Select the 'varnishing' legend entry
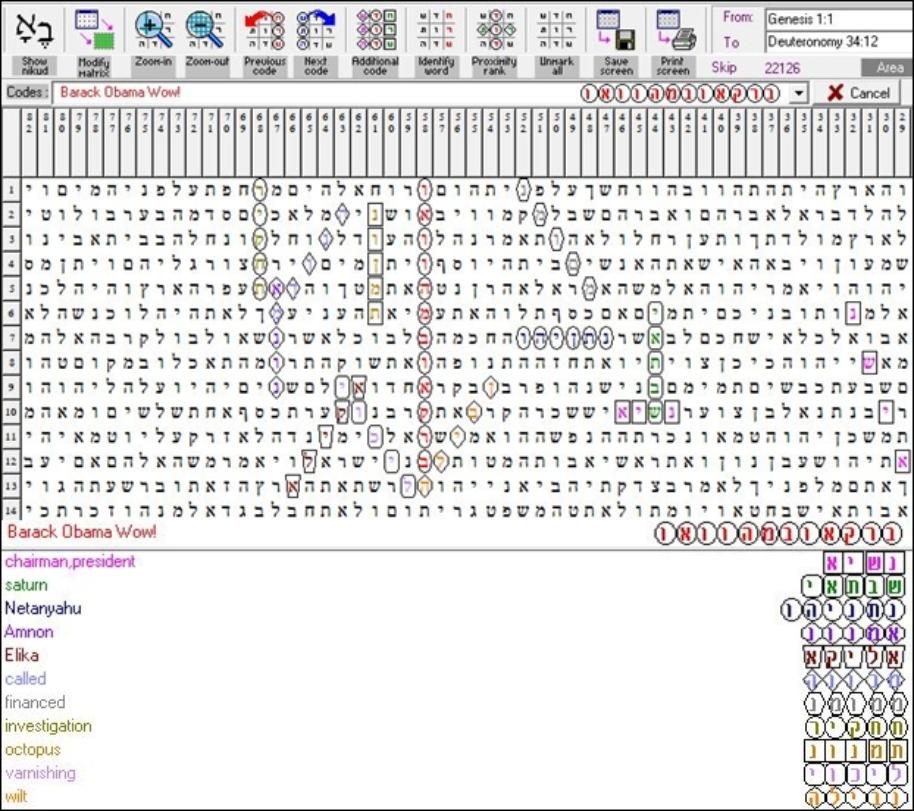Screen dimensions: 914x811 40,773
